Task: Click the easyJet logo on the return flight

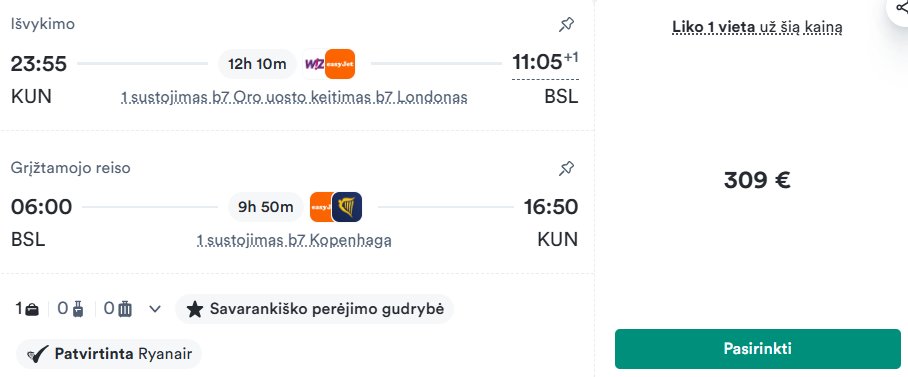Action: [x=321, y=207]
